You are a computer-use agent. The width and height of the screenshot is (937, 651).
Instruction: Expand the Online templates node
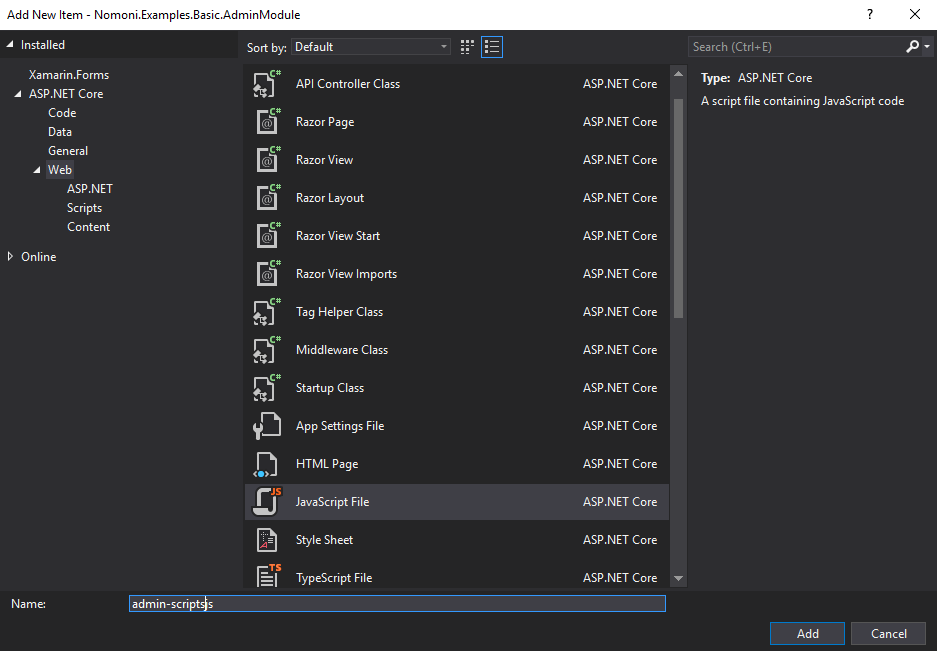click(13, 256)
